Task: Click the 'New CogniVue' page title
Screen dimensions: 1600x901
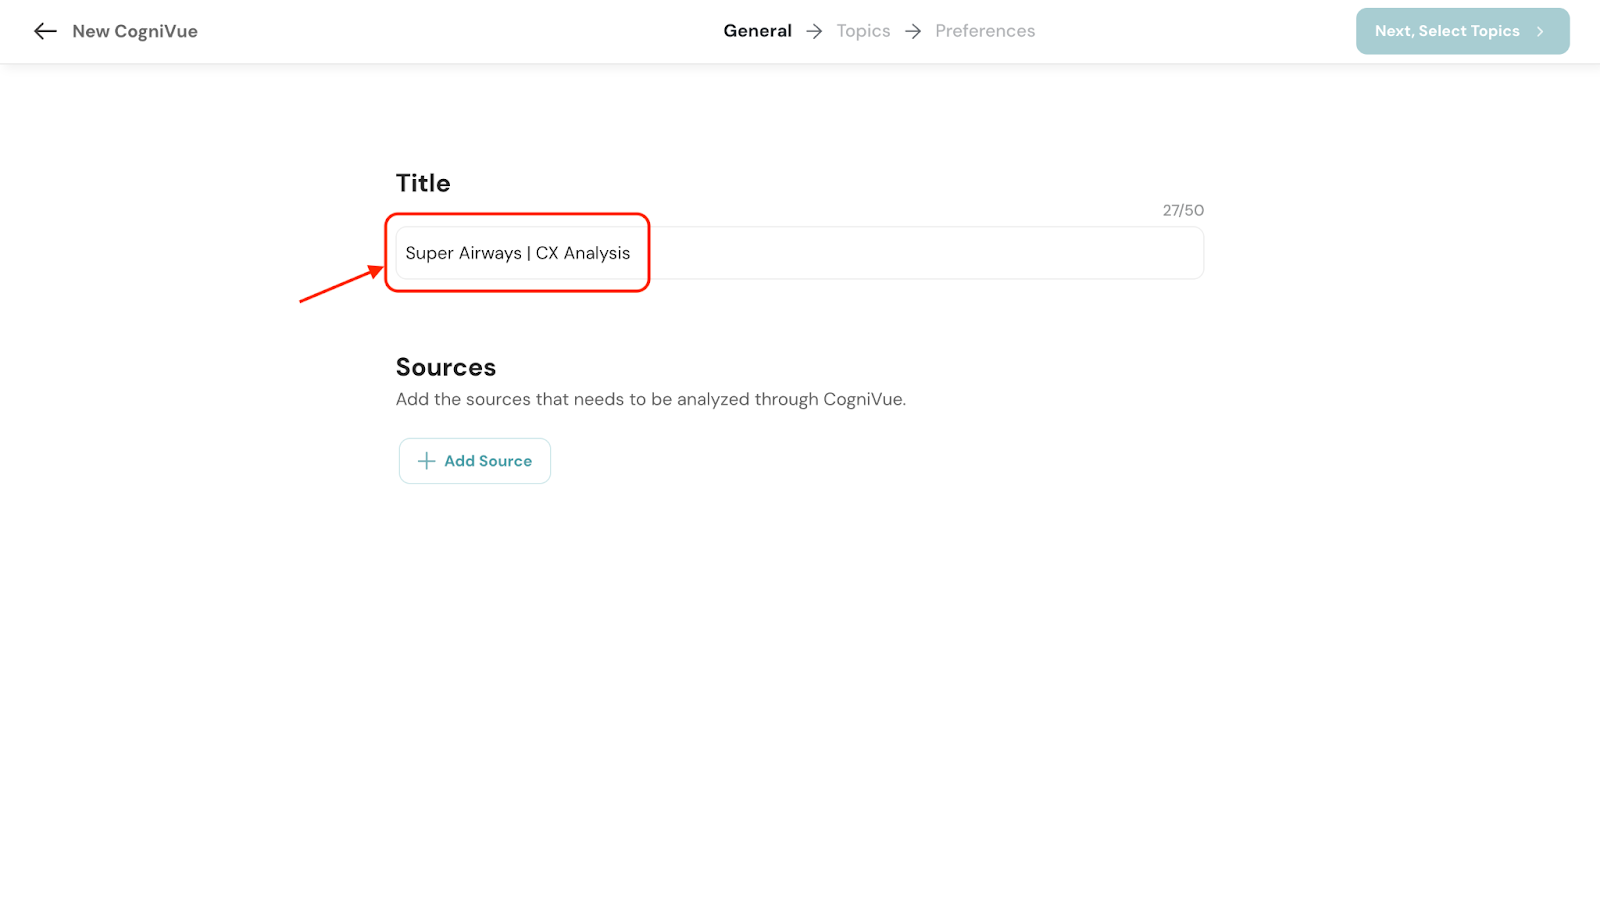Action: click(135, 31)
